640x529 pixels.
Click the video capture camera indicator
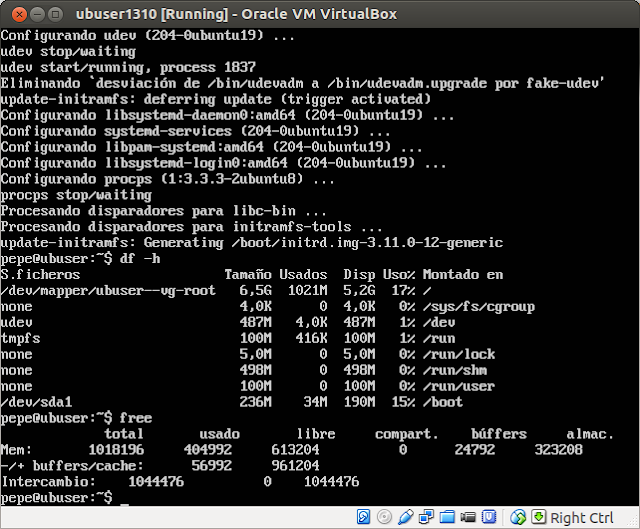tap(468, 517)
